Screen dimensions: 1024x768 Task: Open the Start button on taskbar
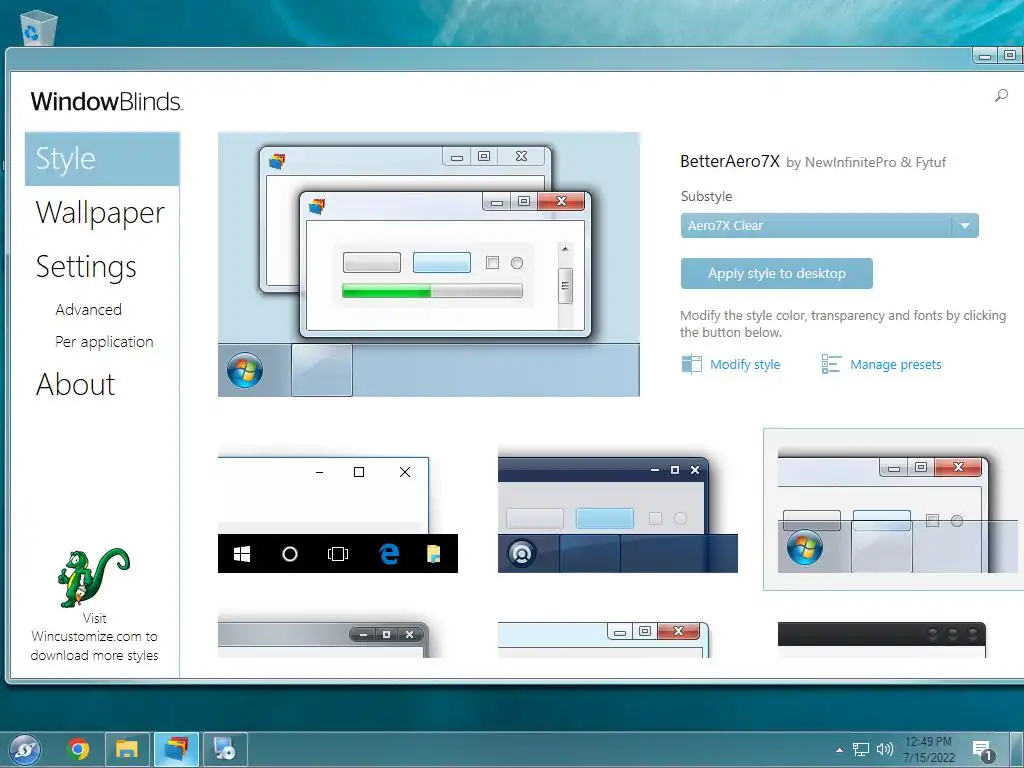click(x=25, y=750)
